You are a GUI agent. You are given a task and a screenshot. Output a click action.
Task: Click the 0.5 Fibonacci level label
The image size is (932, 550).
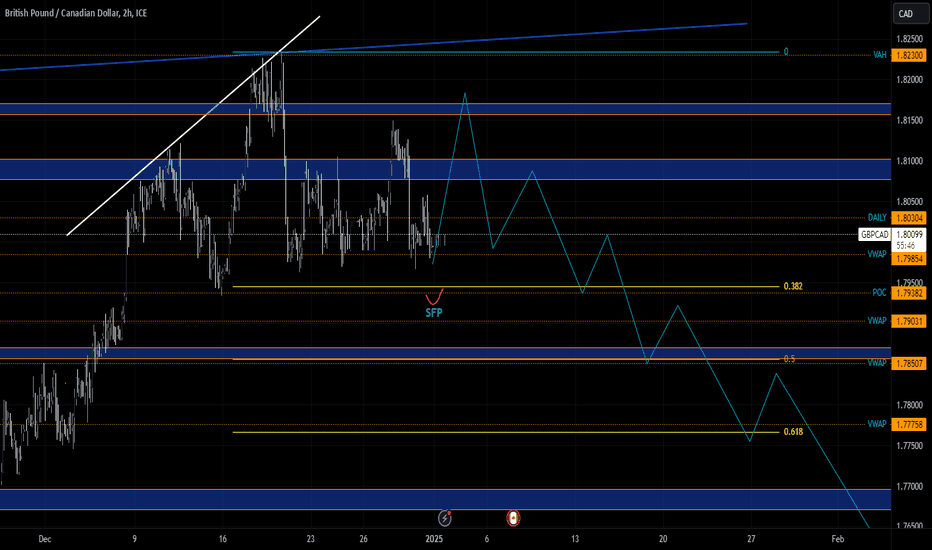[789, 359]
